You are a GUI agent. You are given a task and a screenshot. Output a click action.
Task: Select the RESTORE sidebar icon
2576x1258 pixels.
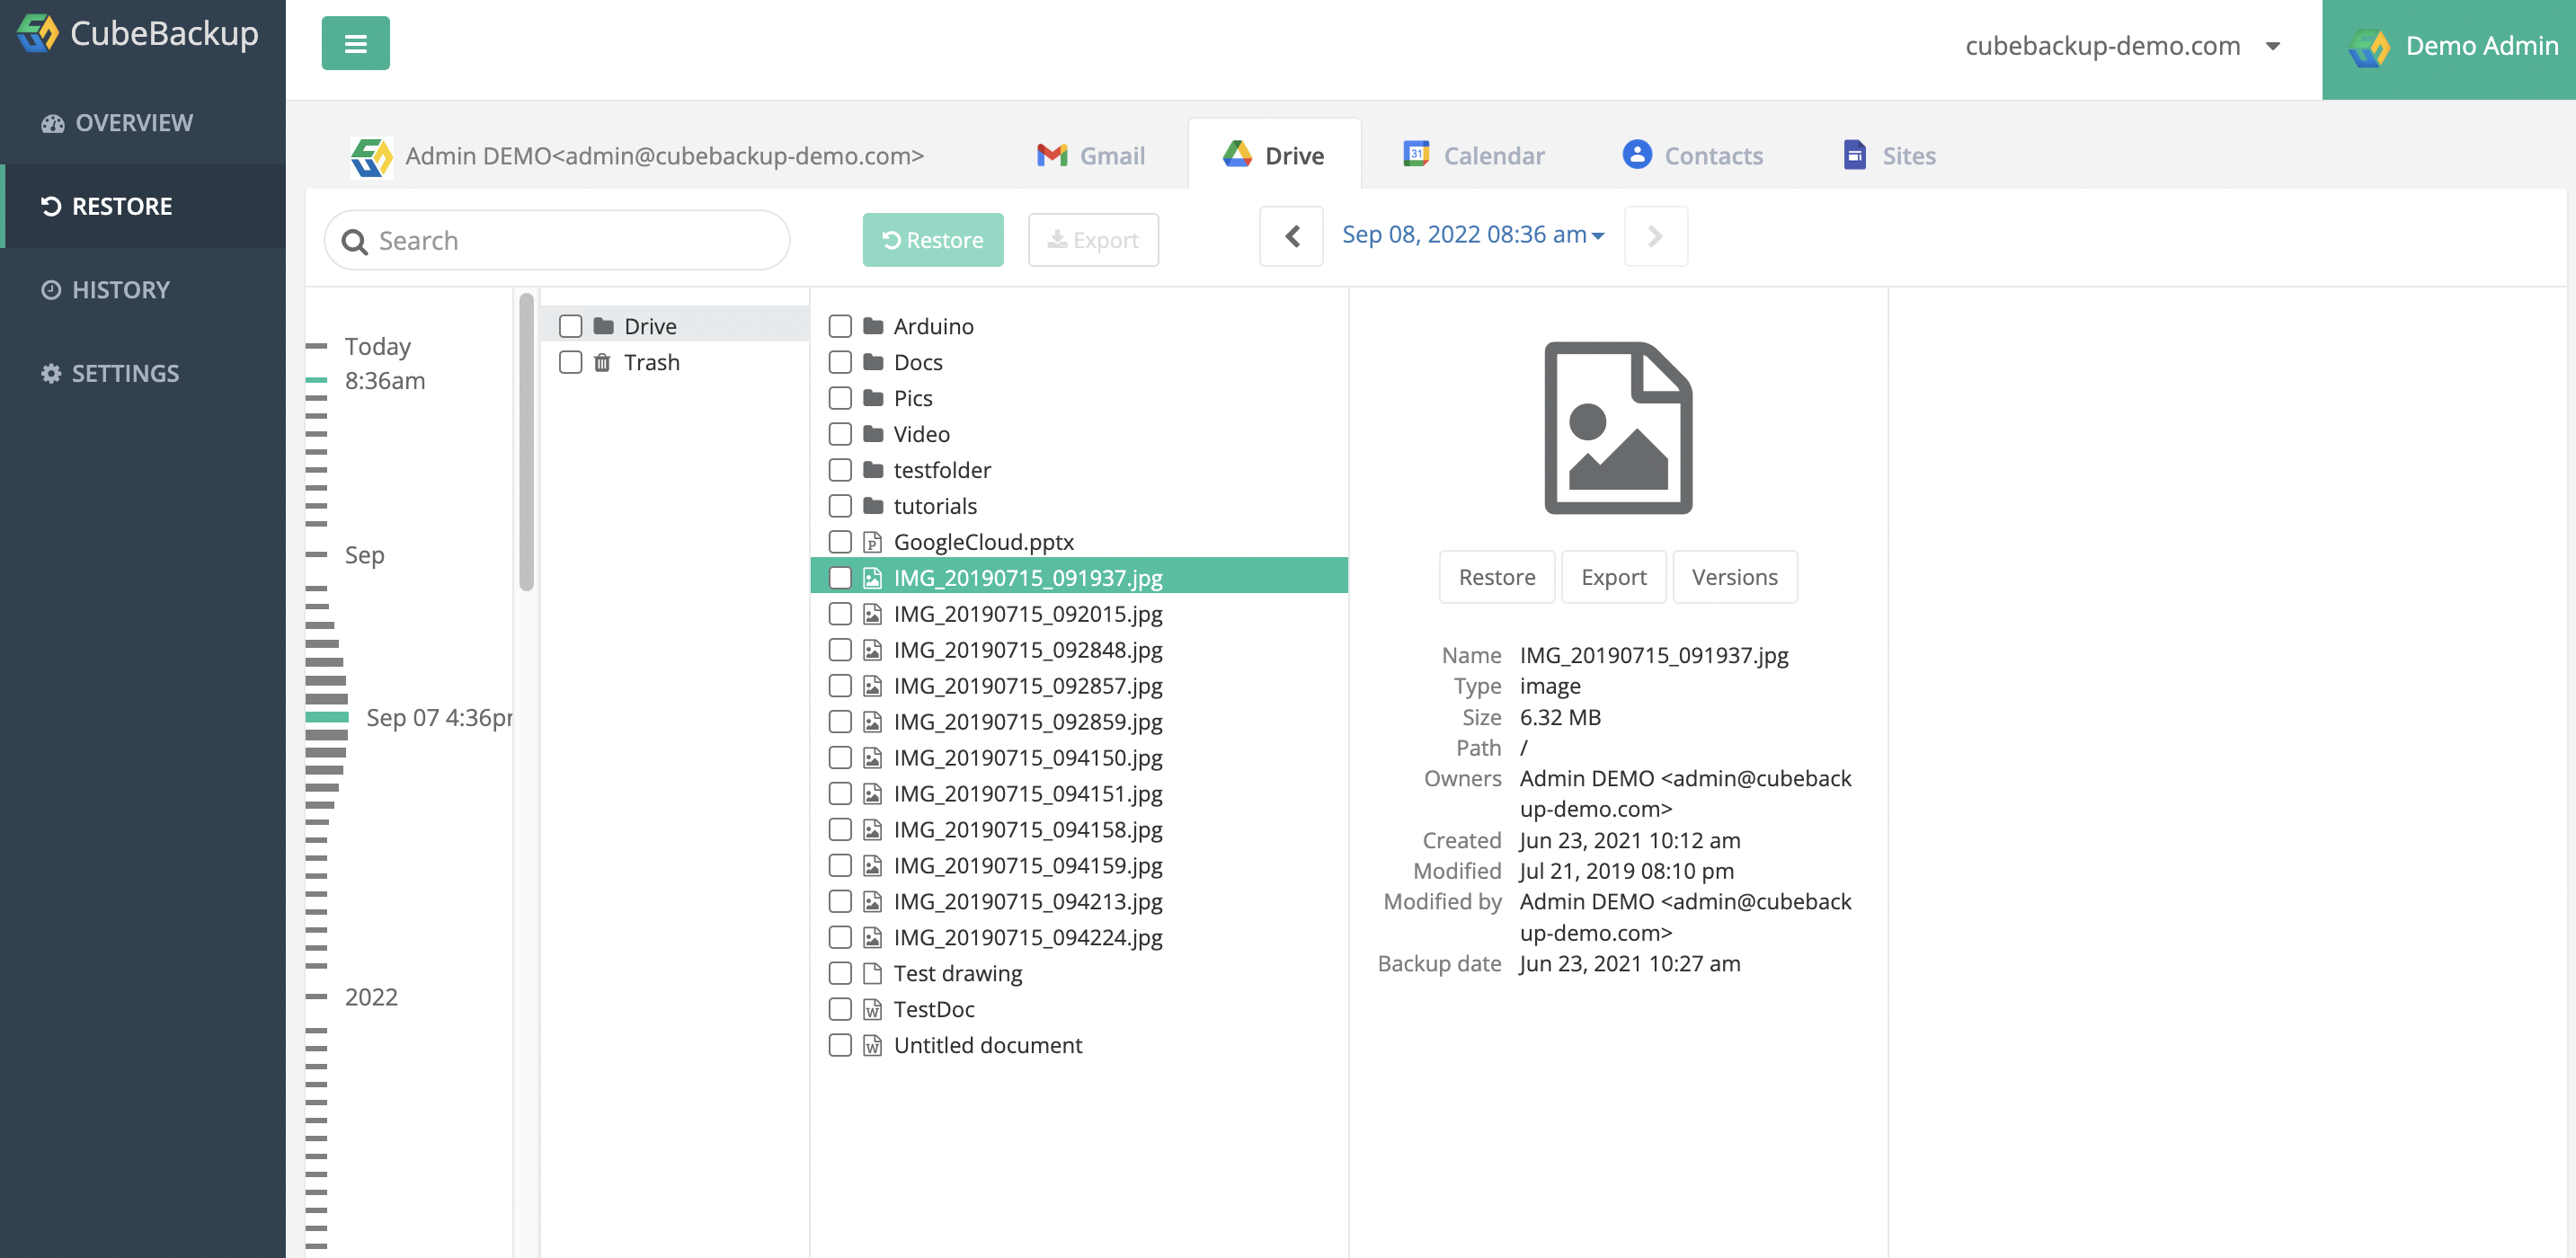click(x=51, y=205)
